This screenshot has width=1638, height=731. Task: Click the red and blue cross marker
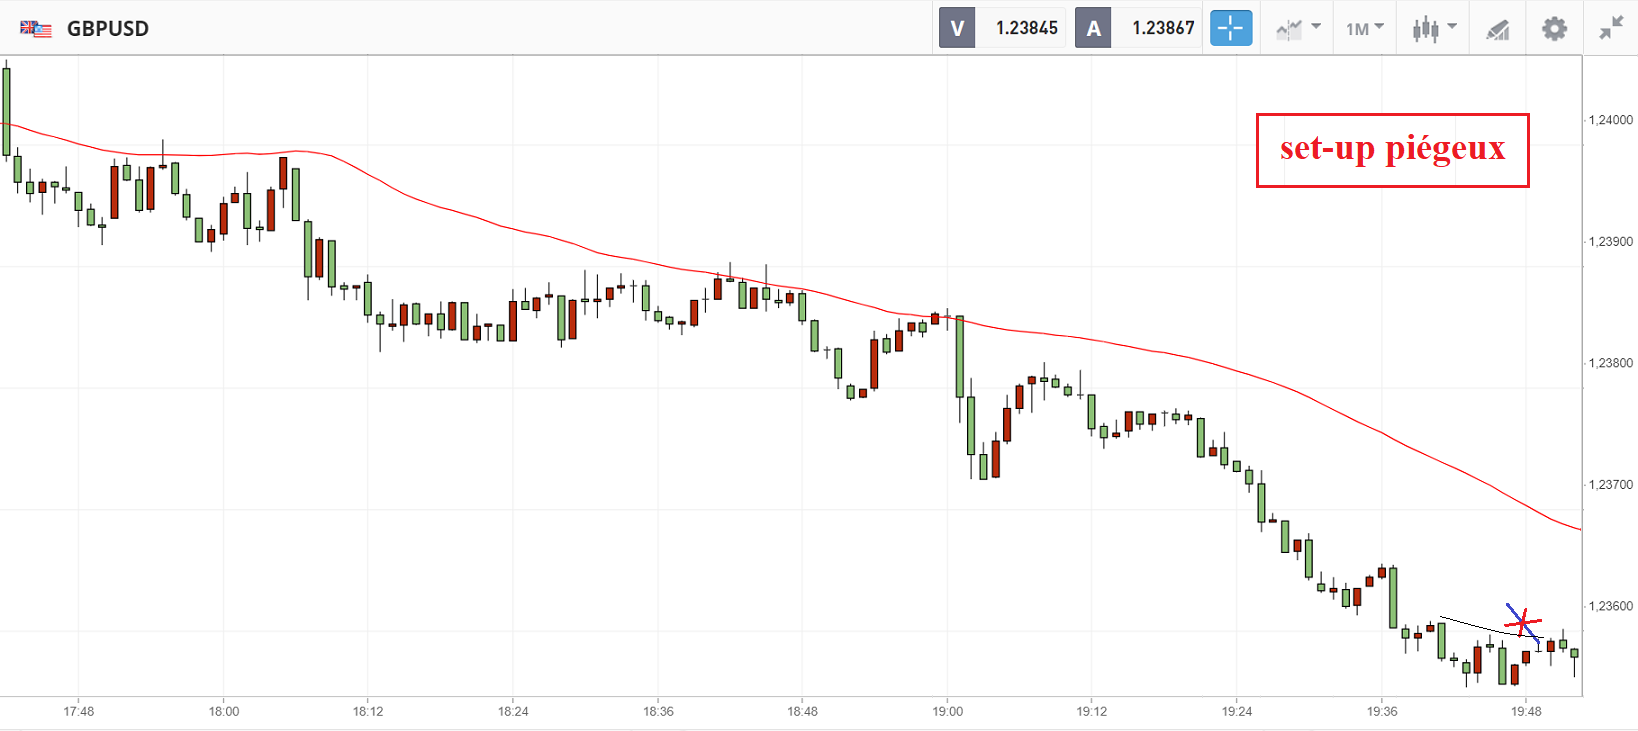1522,623
